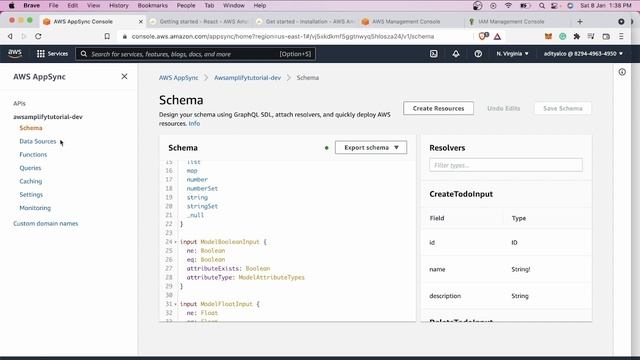Open Functions in sidebar
This screenshot has width=640, height=360.
(x=33, y=155)
